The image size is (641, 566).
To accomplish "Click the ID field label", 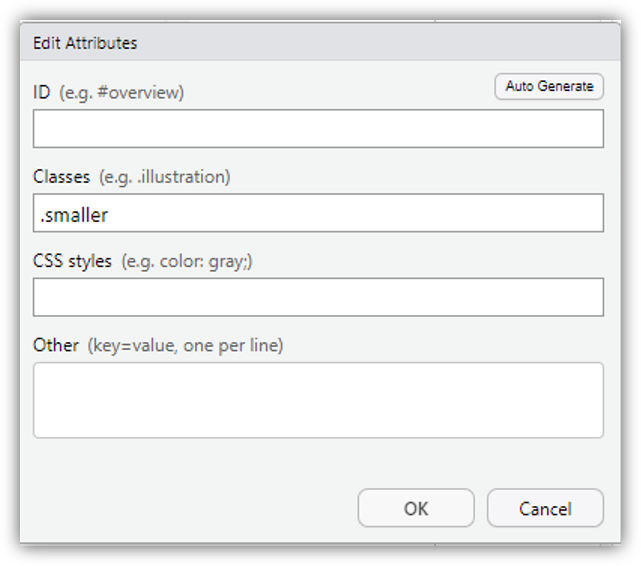I will [x=42, y=92].
